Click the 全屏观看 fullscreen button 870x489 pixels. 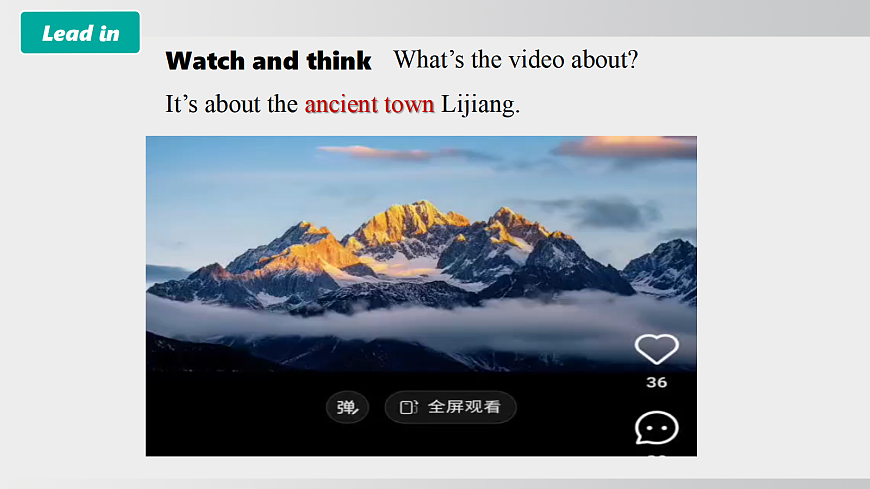pos(451,407)
